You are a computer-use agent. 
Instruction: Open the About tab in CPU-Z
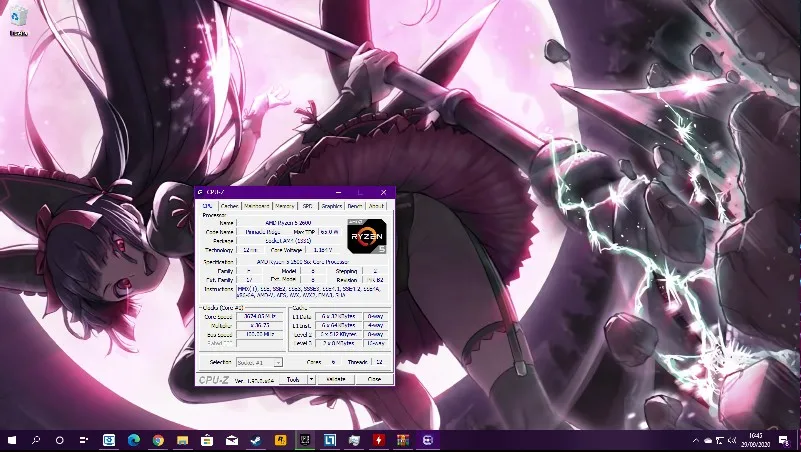[376, 206]
